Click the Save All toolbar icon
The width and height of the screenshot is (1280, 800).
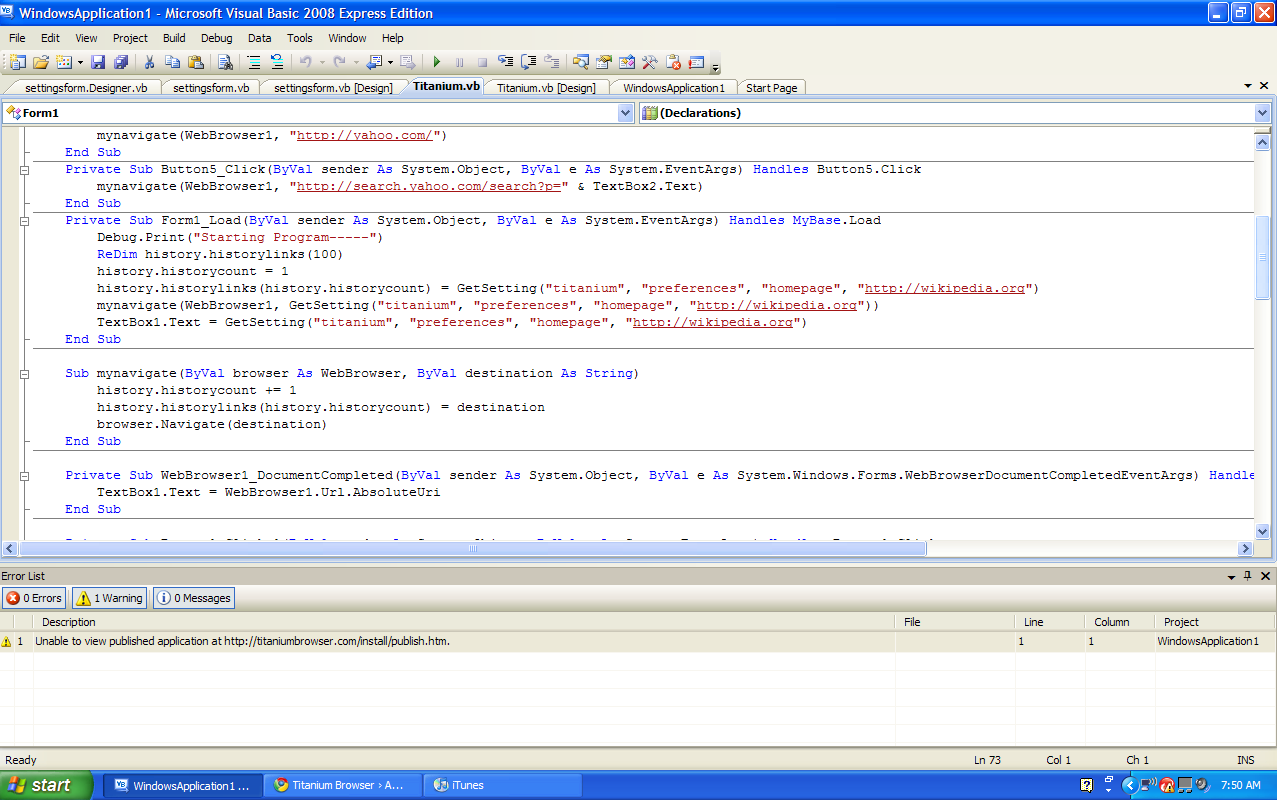tap(120, 62)
